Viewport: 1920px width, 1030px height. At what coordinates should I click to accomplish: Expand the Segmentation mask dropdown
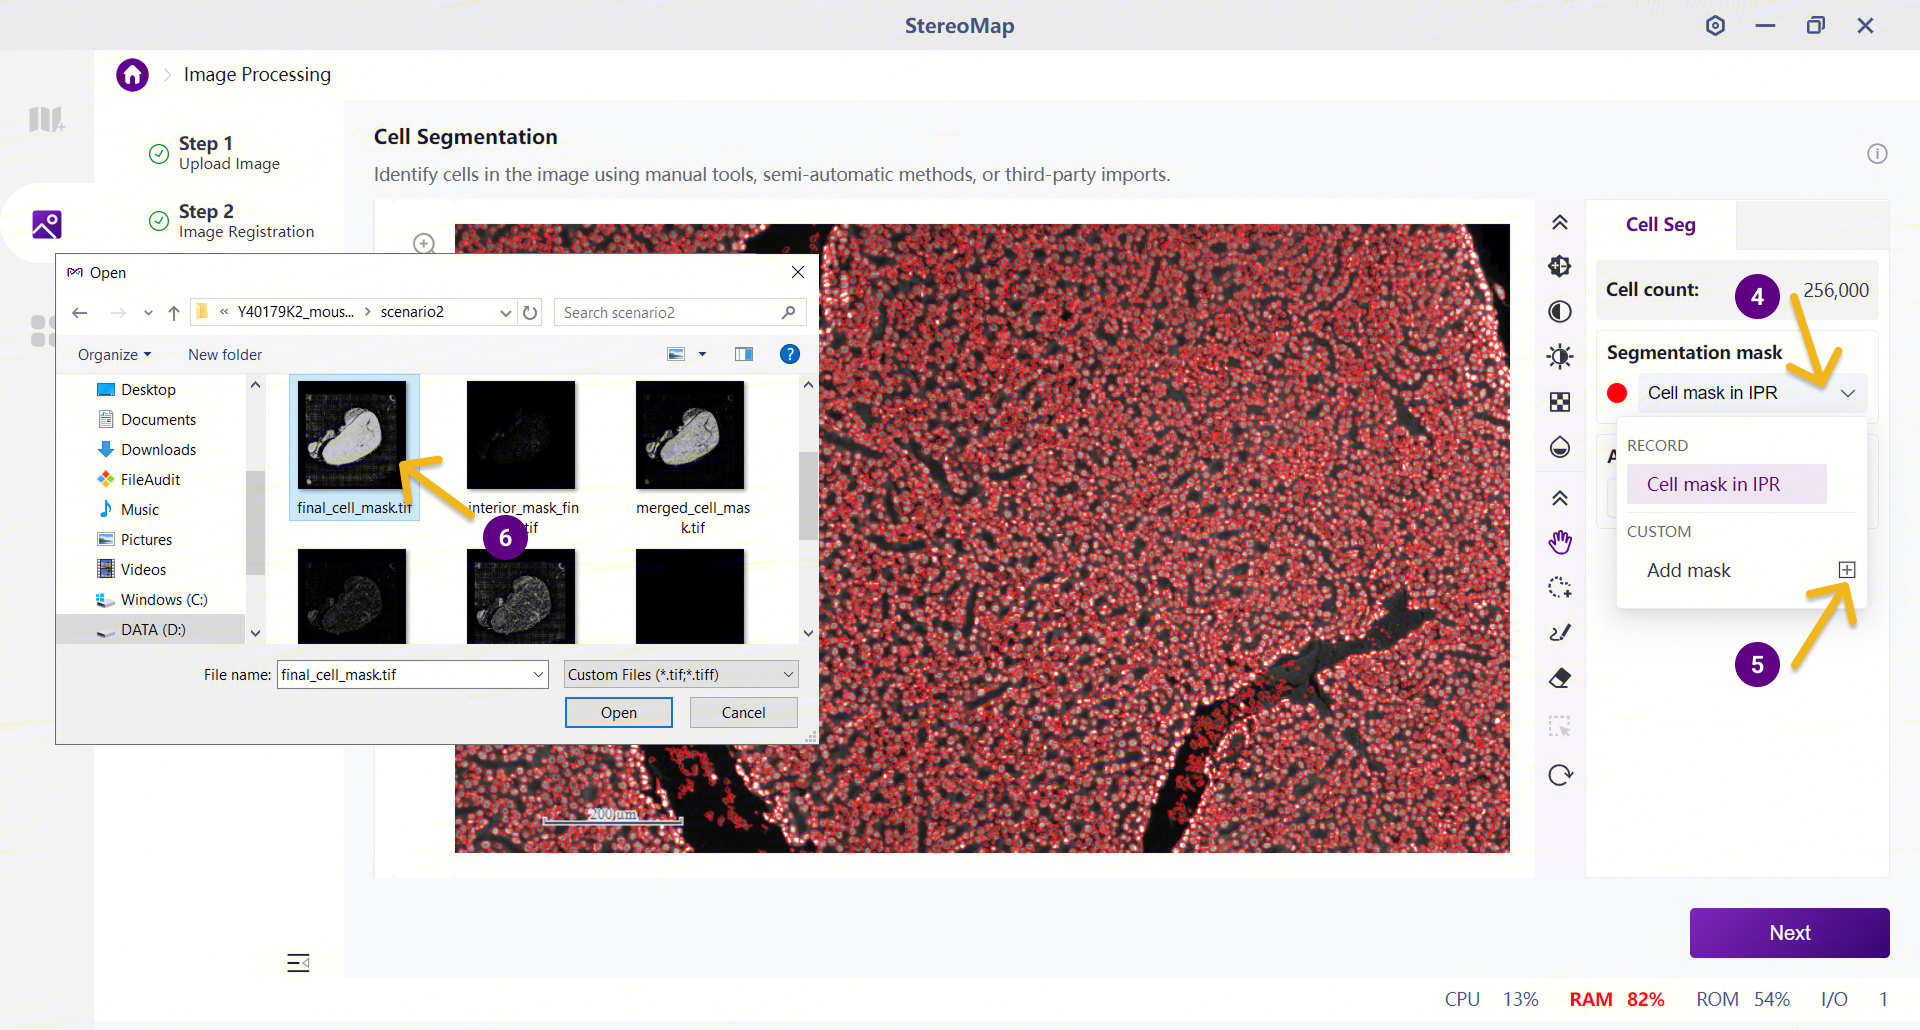[1848, 393]
